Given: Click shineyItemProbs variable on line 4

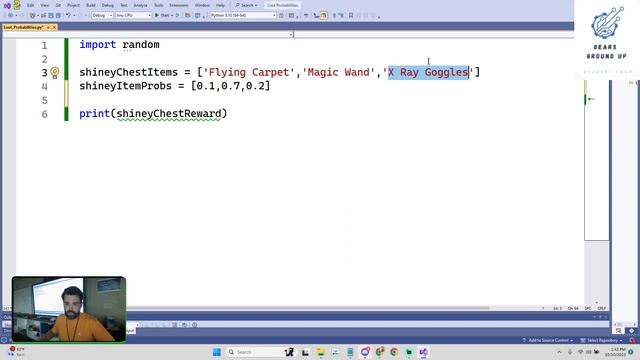Looking at the screenshot, I should [125, 86].
